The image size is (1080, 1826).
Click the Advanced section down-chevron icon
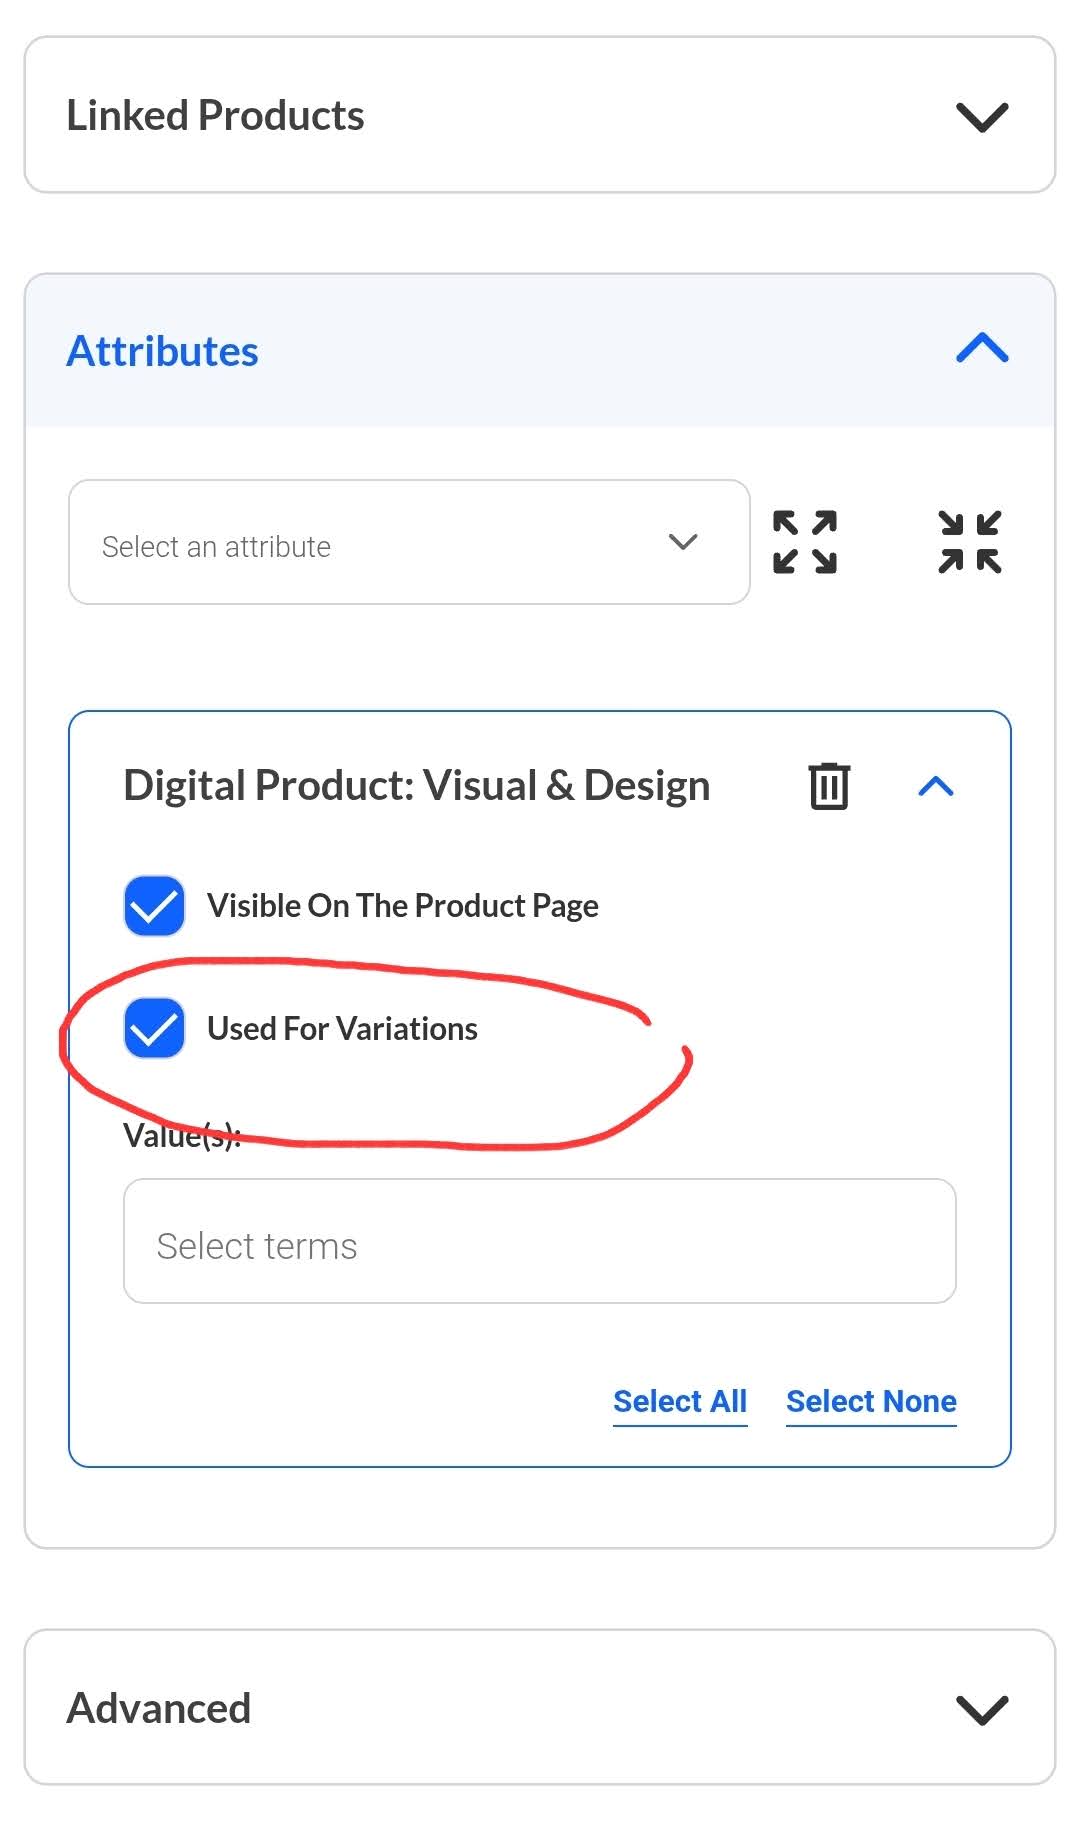982,1709
